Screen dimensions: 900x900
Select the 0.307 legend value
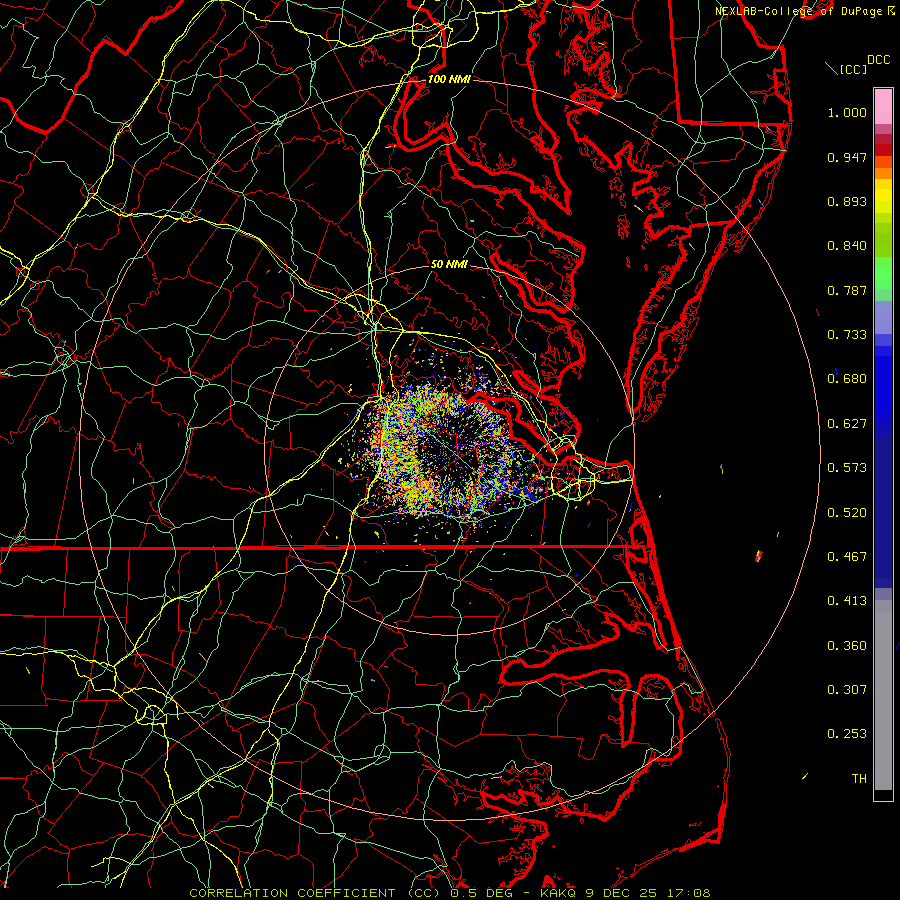click(847, 690)
